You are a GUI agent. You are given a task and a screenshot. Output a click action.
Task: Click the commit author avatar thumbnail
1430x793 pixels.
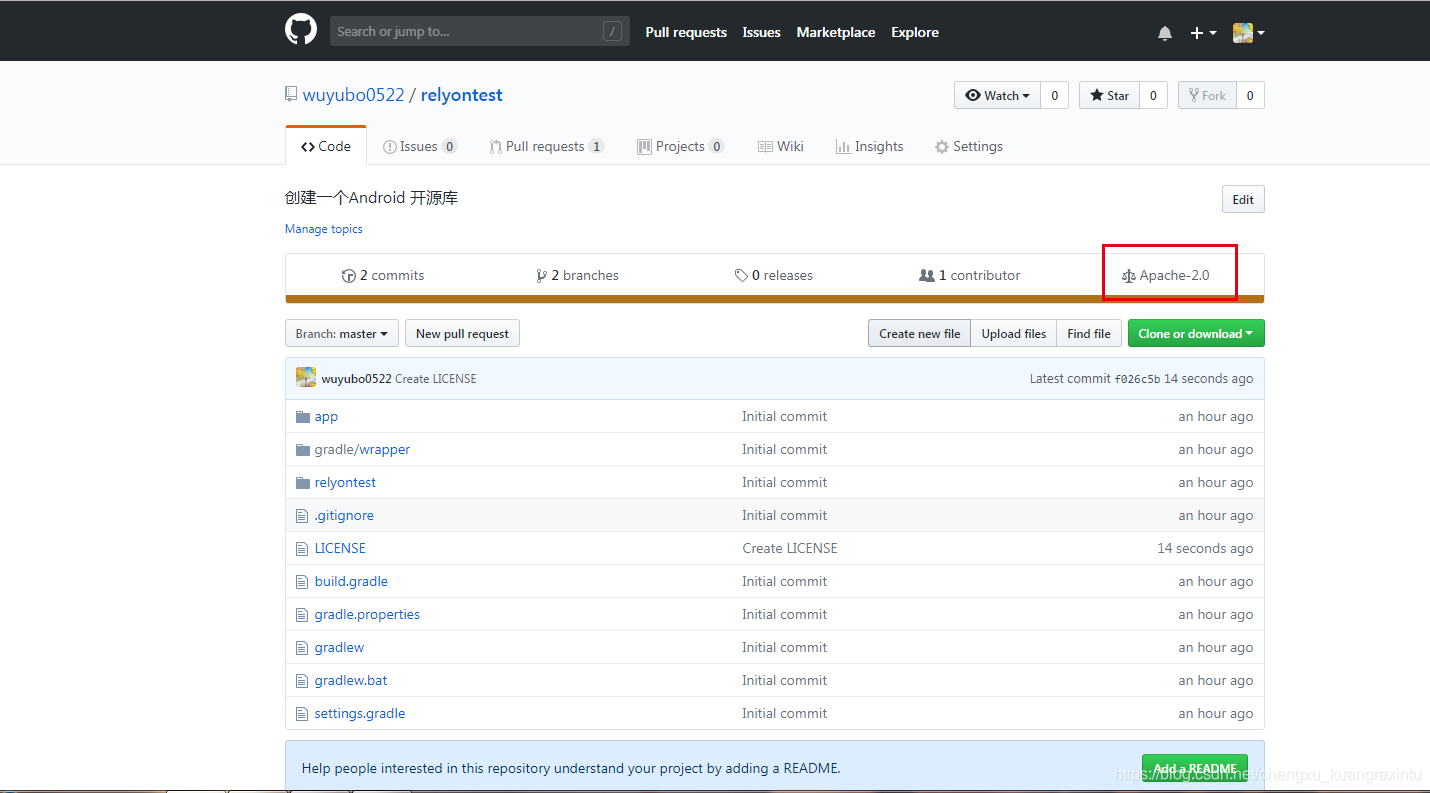click(x=306, y=378)
